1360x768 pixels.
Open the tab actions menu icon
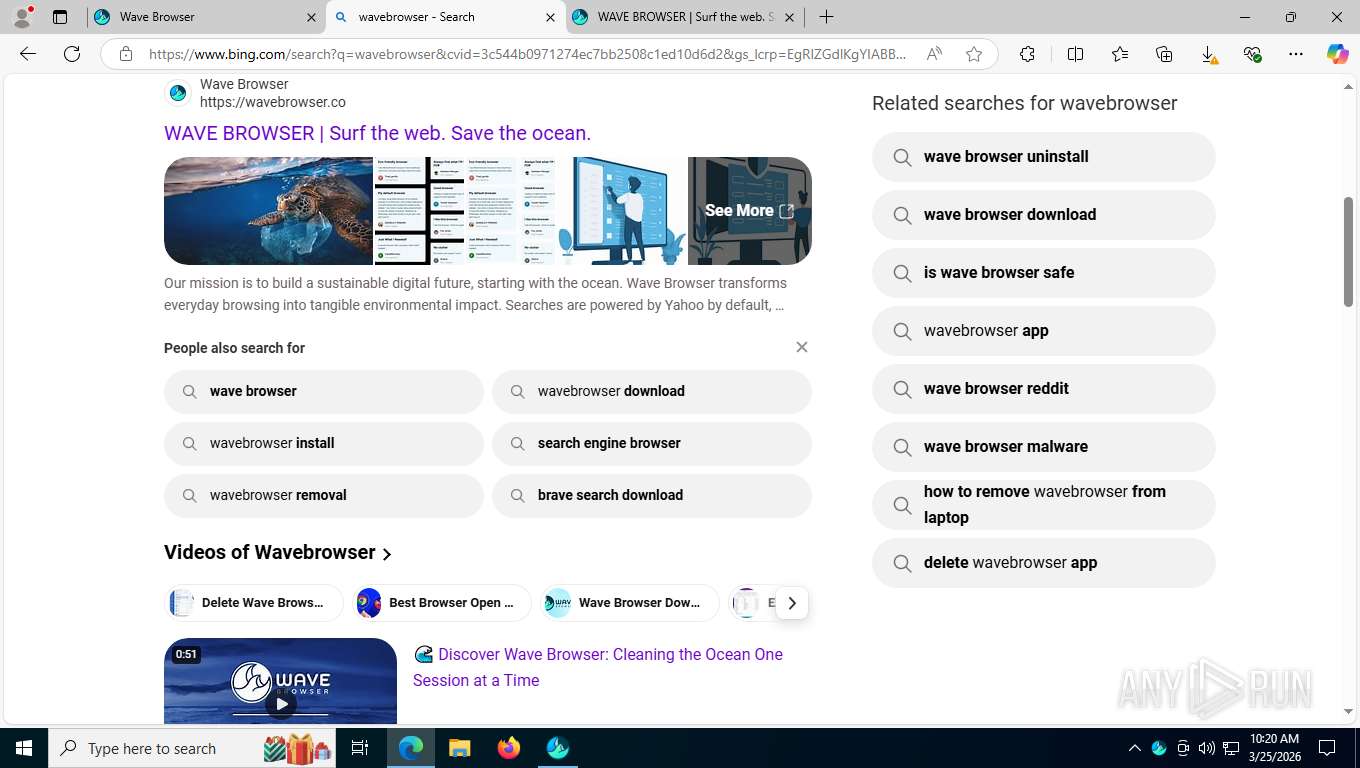coord(60,17)
